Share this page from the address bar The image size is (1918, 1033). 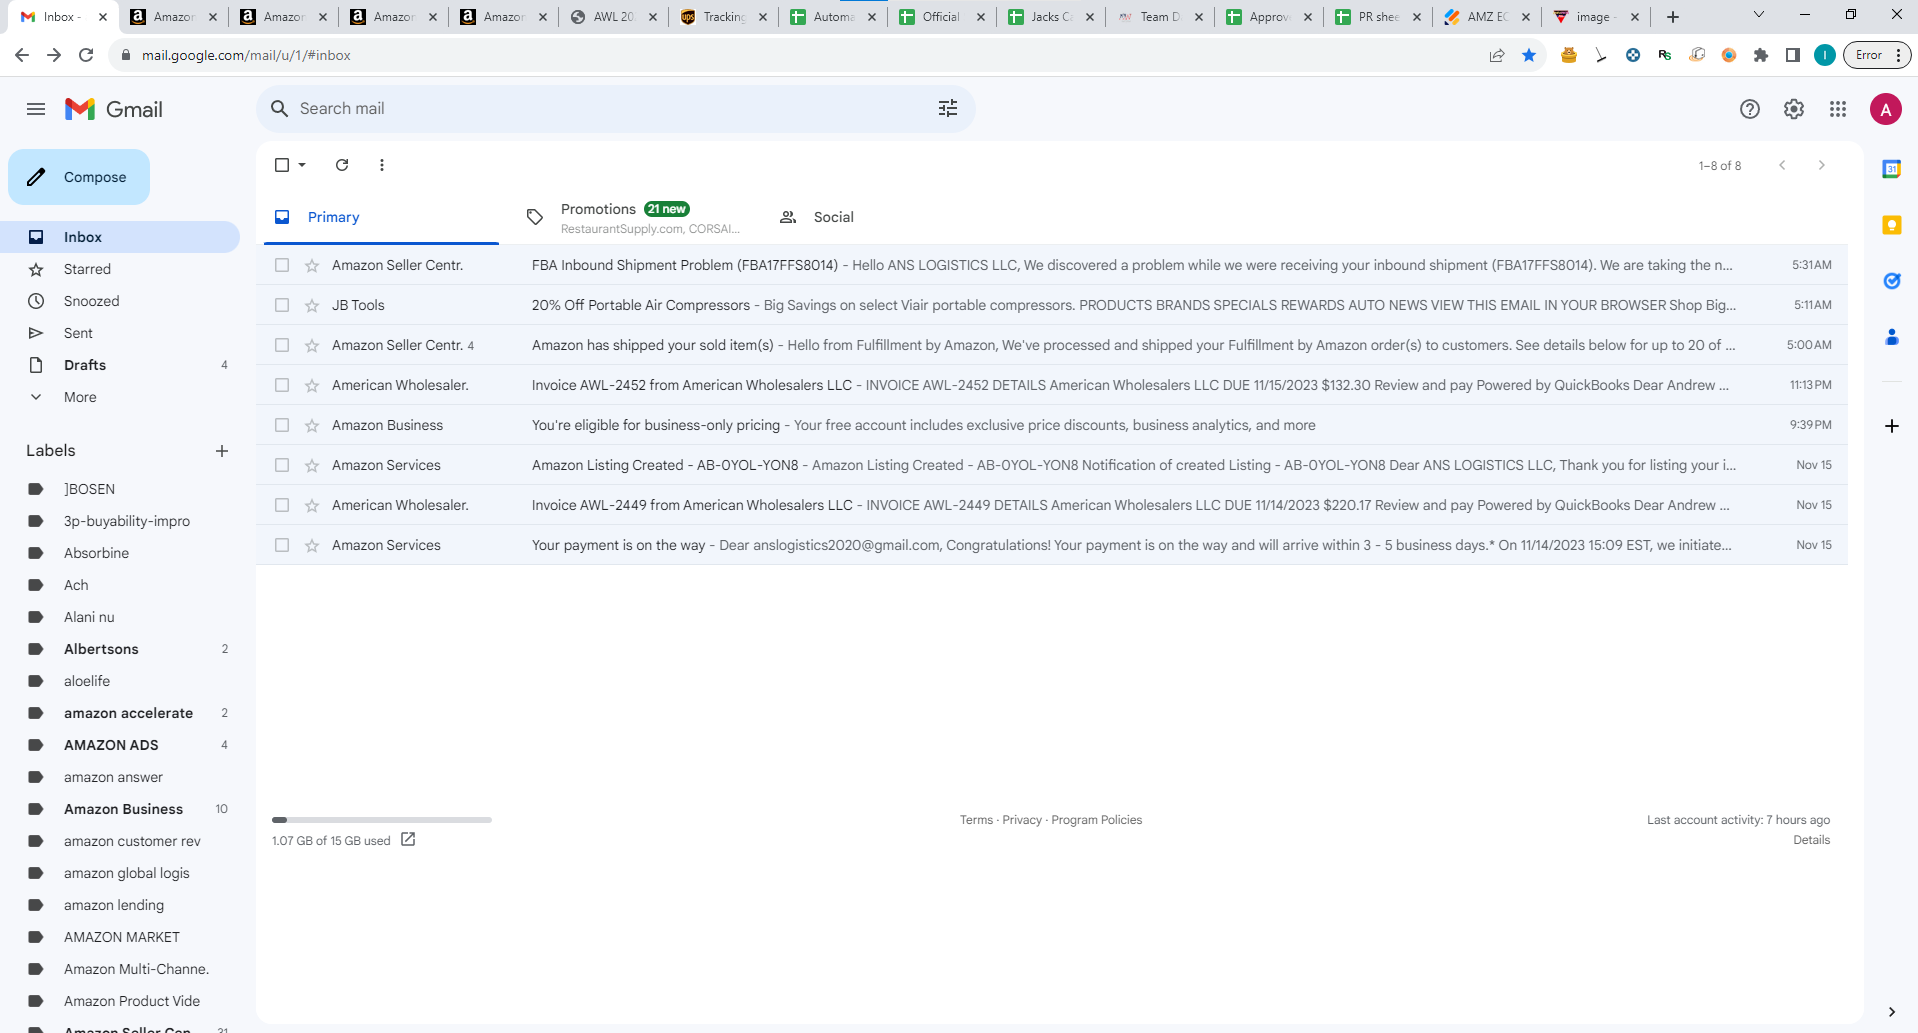(x=1497, y=55)
